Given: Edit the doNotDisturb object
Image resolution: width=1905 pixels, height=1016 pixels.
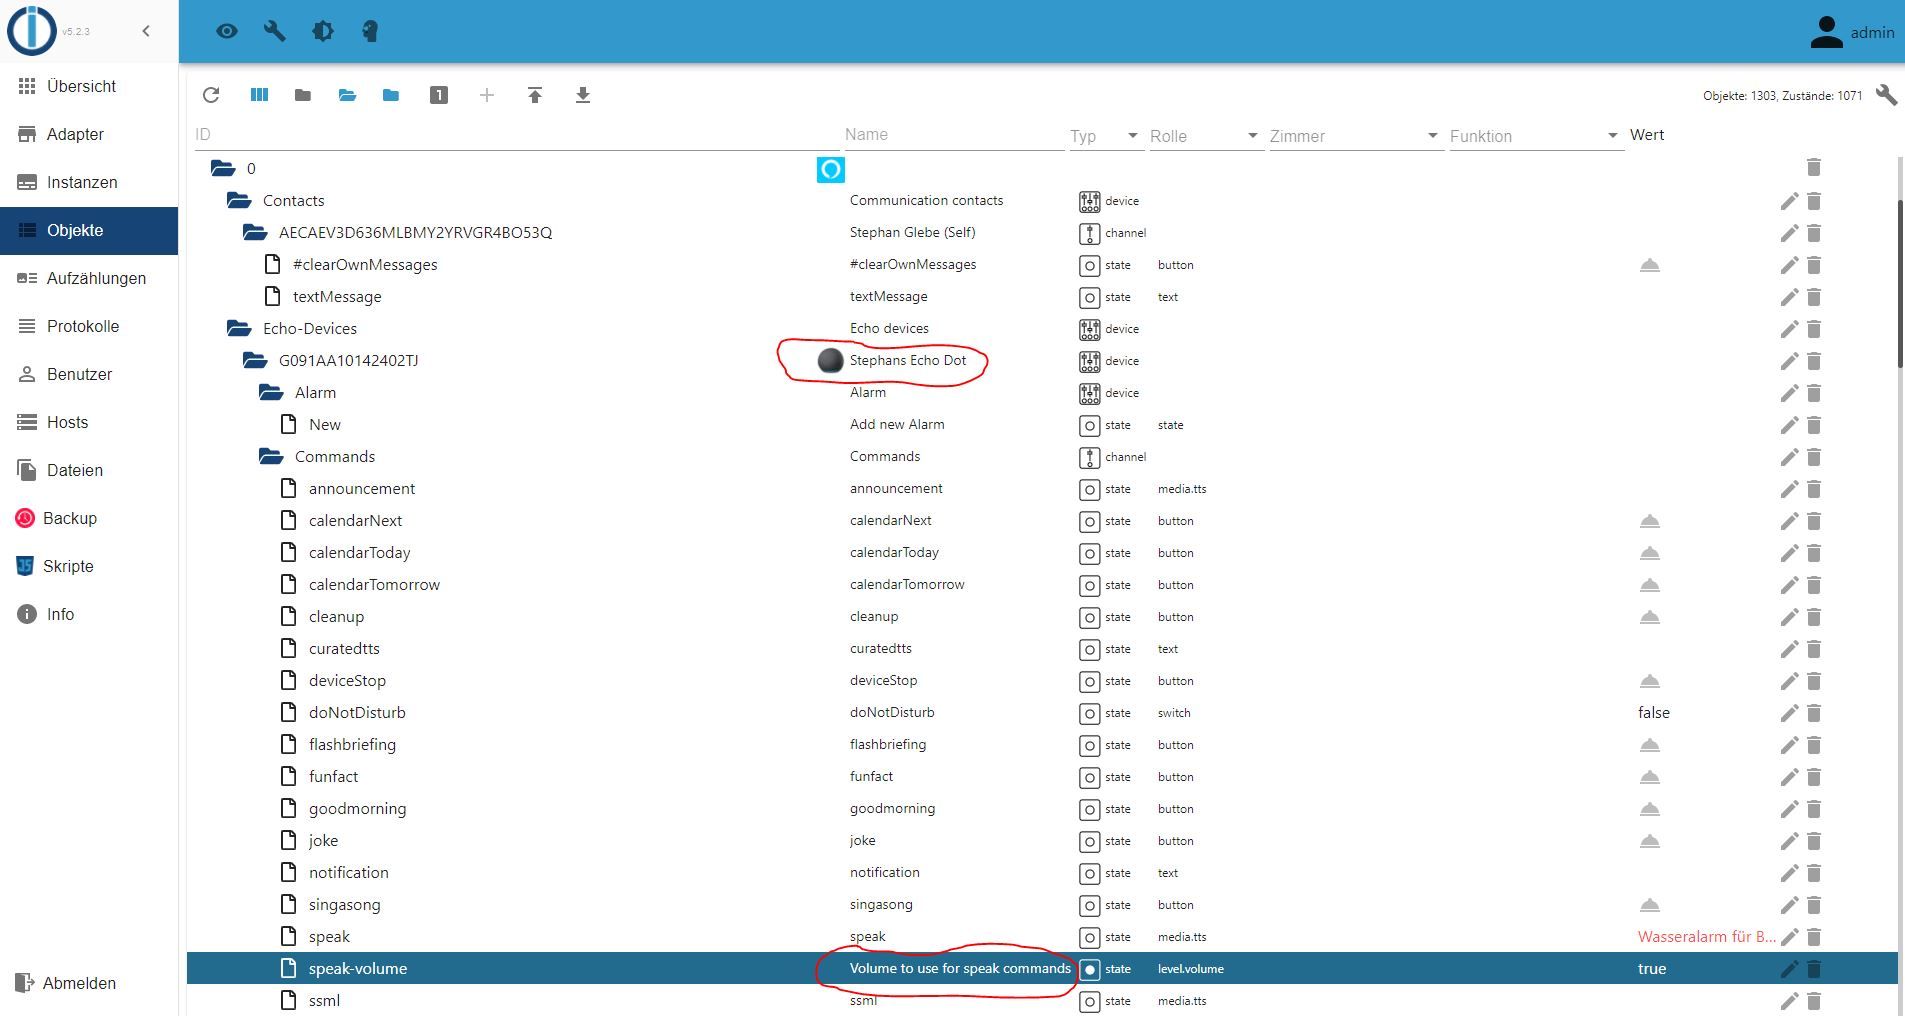Looking at the screenshot, I should click(x=1789, y=713).
